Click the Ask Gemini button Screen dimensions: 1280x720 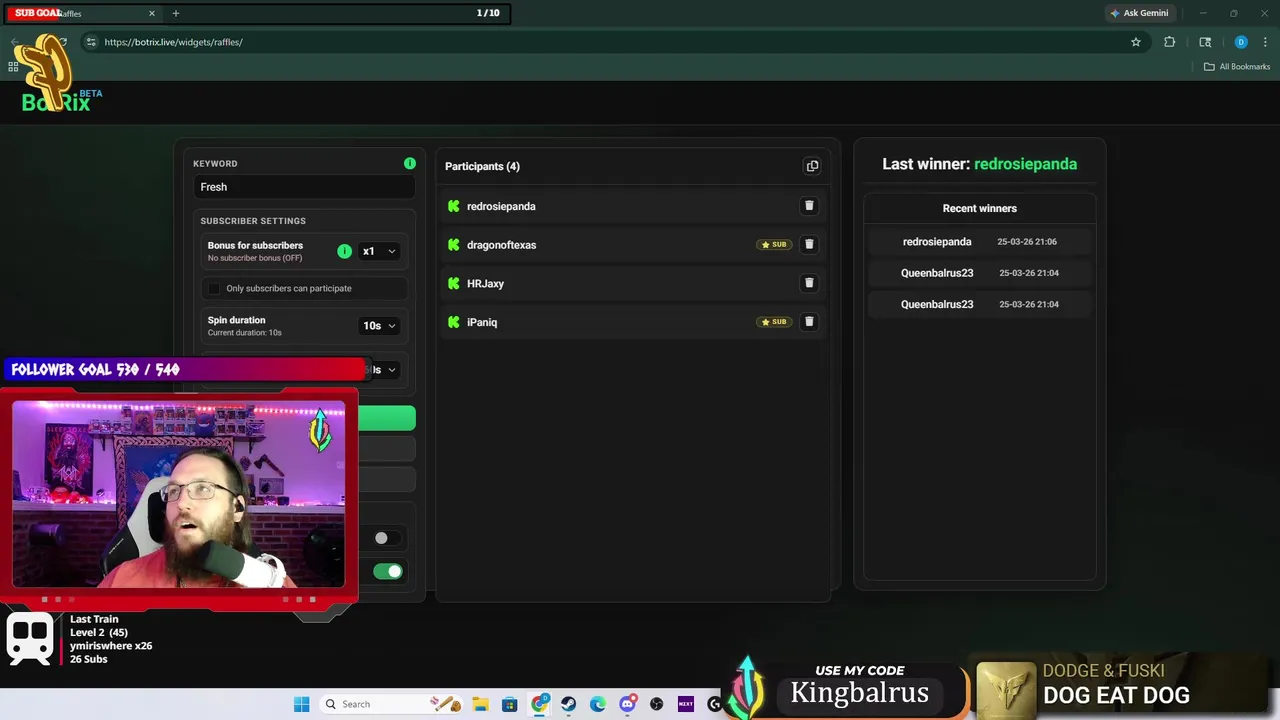(x=1139, y=13)
